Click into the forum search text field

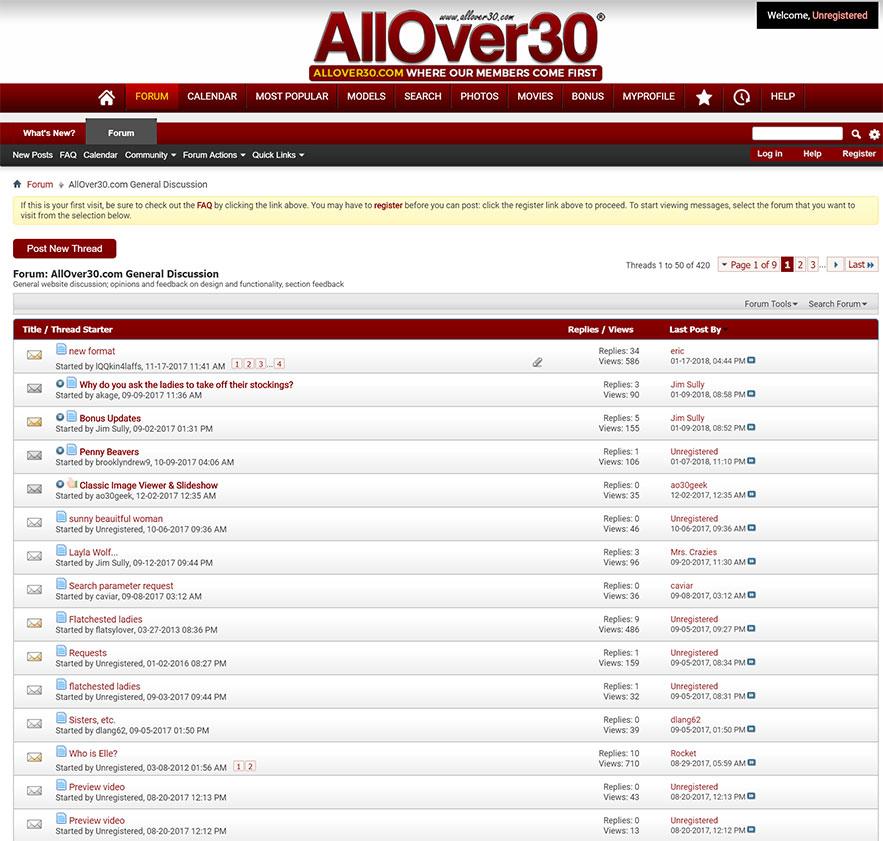(797, 134)
